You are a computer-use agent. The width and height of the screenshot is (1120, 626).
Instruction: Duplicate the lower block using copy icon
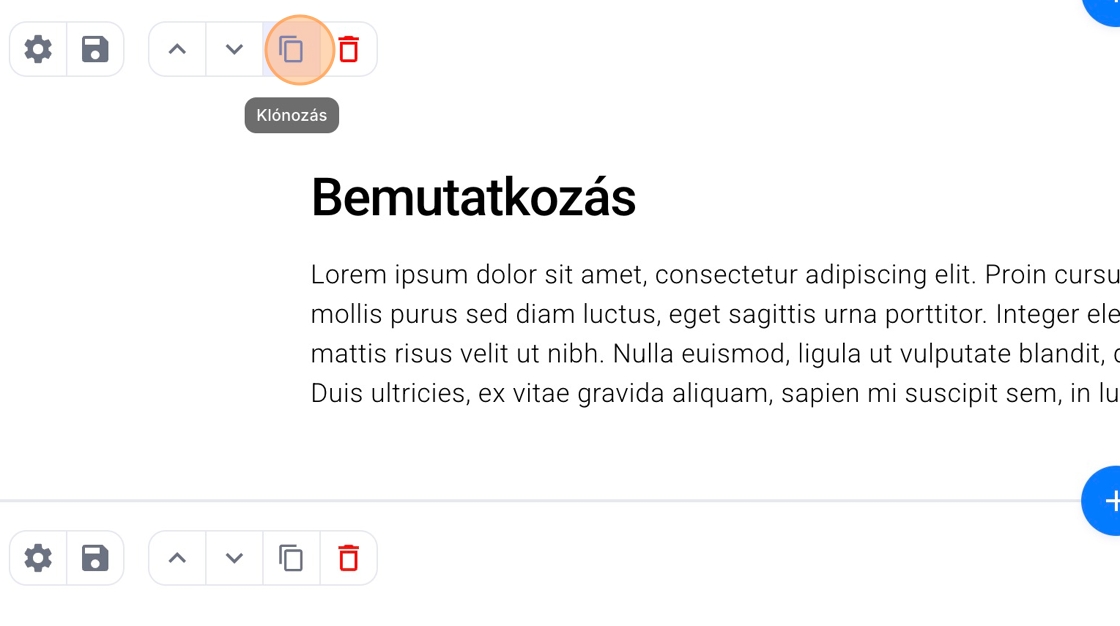click(291, 558)
